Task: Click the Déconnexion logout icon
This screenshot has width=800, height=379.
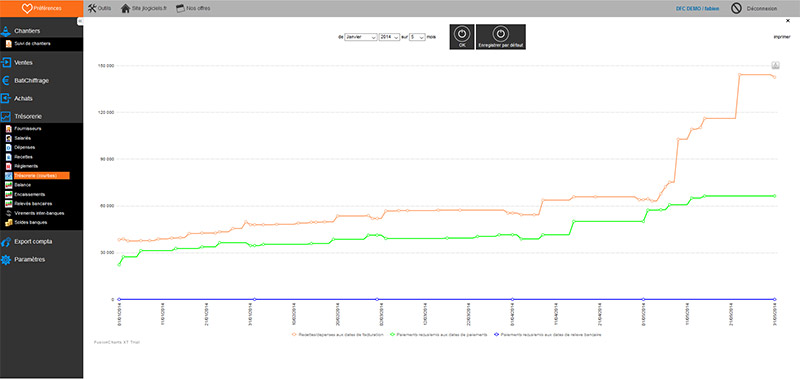Action: pyautogui.click(x=736, y=9)
